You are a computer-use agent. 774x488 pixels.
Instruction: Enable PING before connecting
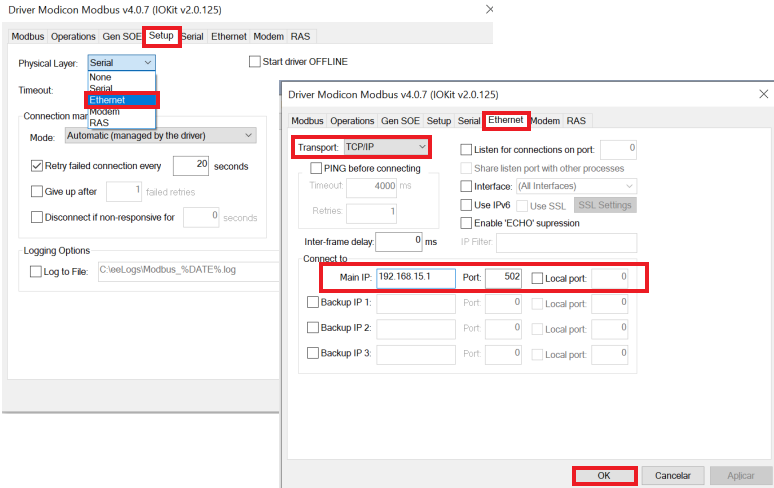coord(316,168)
